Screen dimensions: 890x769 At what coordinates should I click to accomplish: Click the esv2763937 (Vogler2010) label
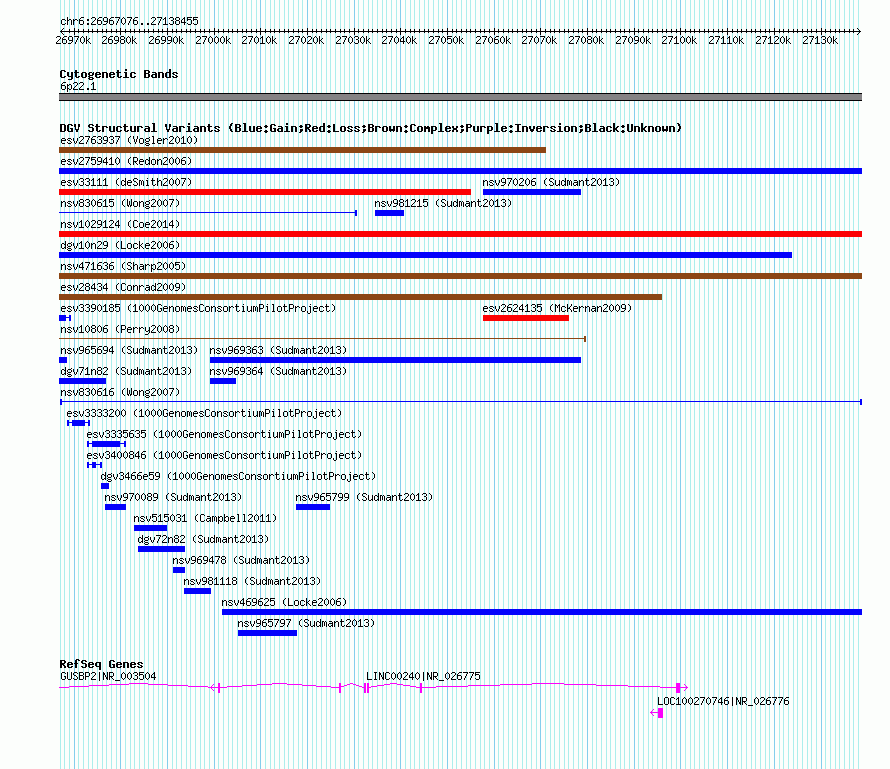click(129, 140)
